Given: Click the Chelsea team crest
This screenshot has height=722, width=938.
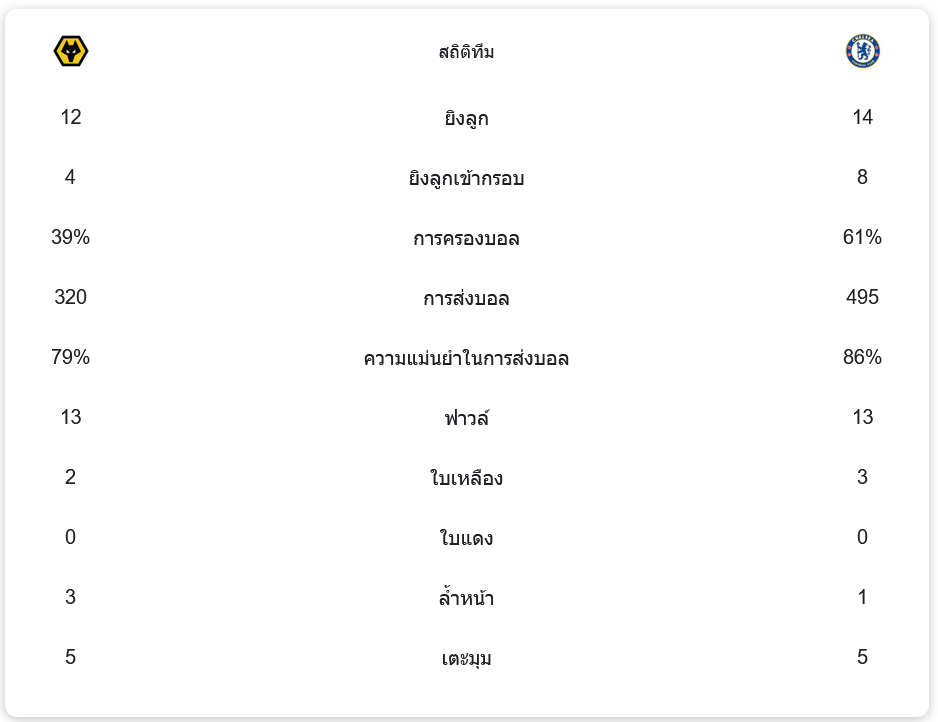Looking at the screenshot, I should coord(862,51).
